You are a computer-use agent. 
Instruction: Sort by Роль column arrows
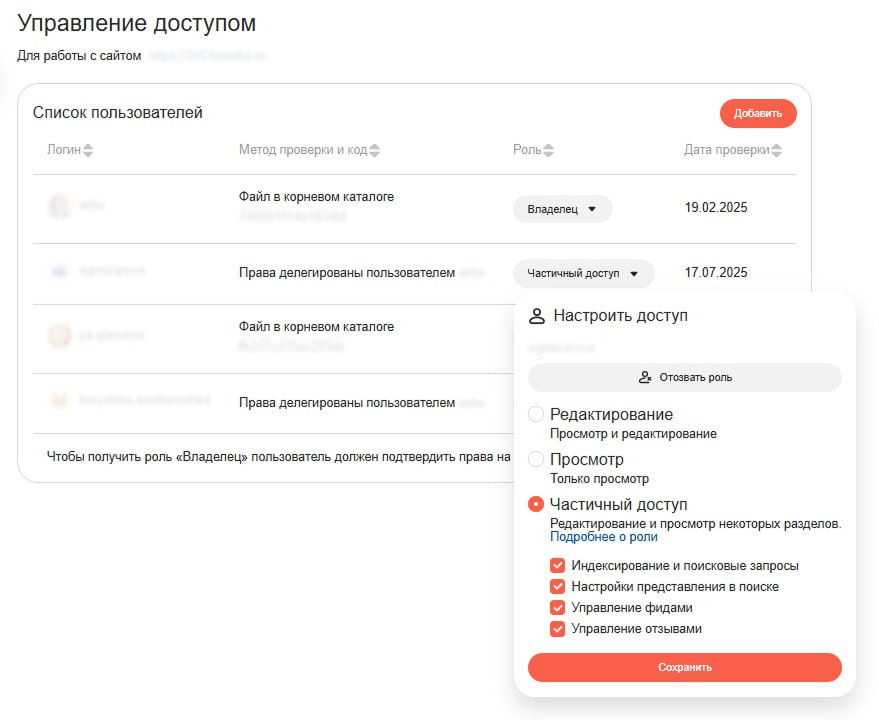click(548, 151)
